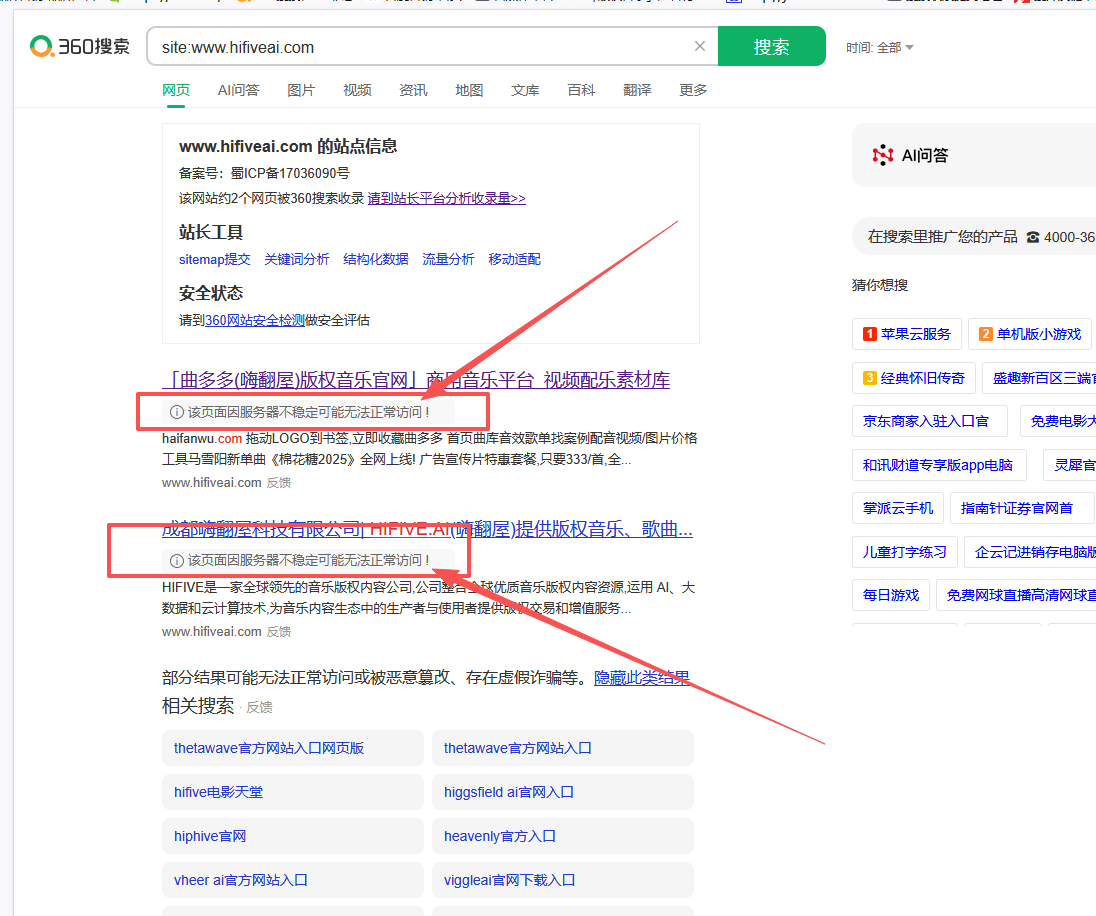Viewport: 1096px width, 916px height.
Task: Go to the 地图 tab
Action: 469,90
